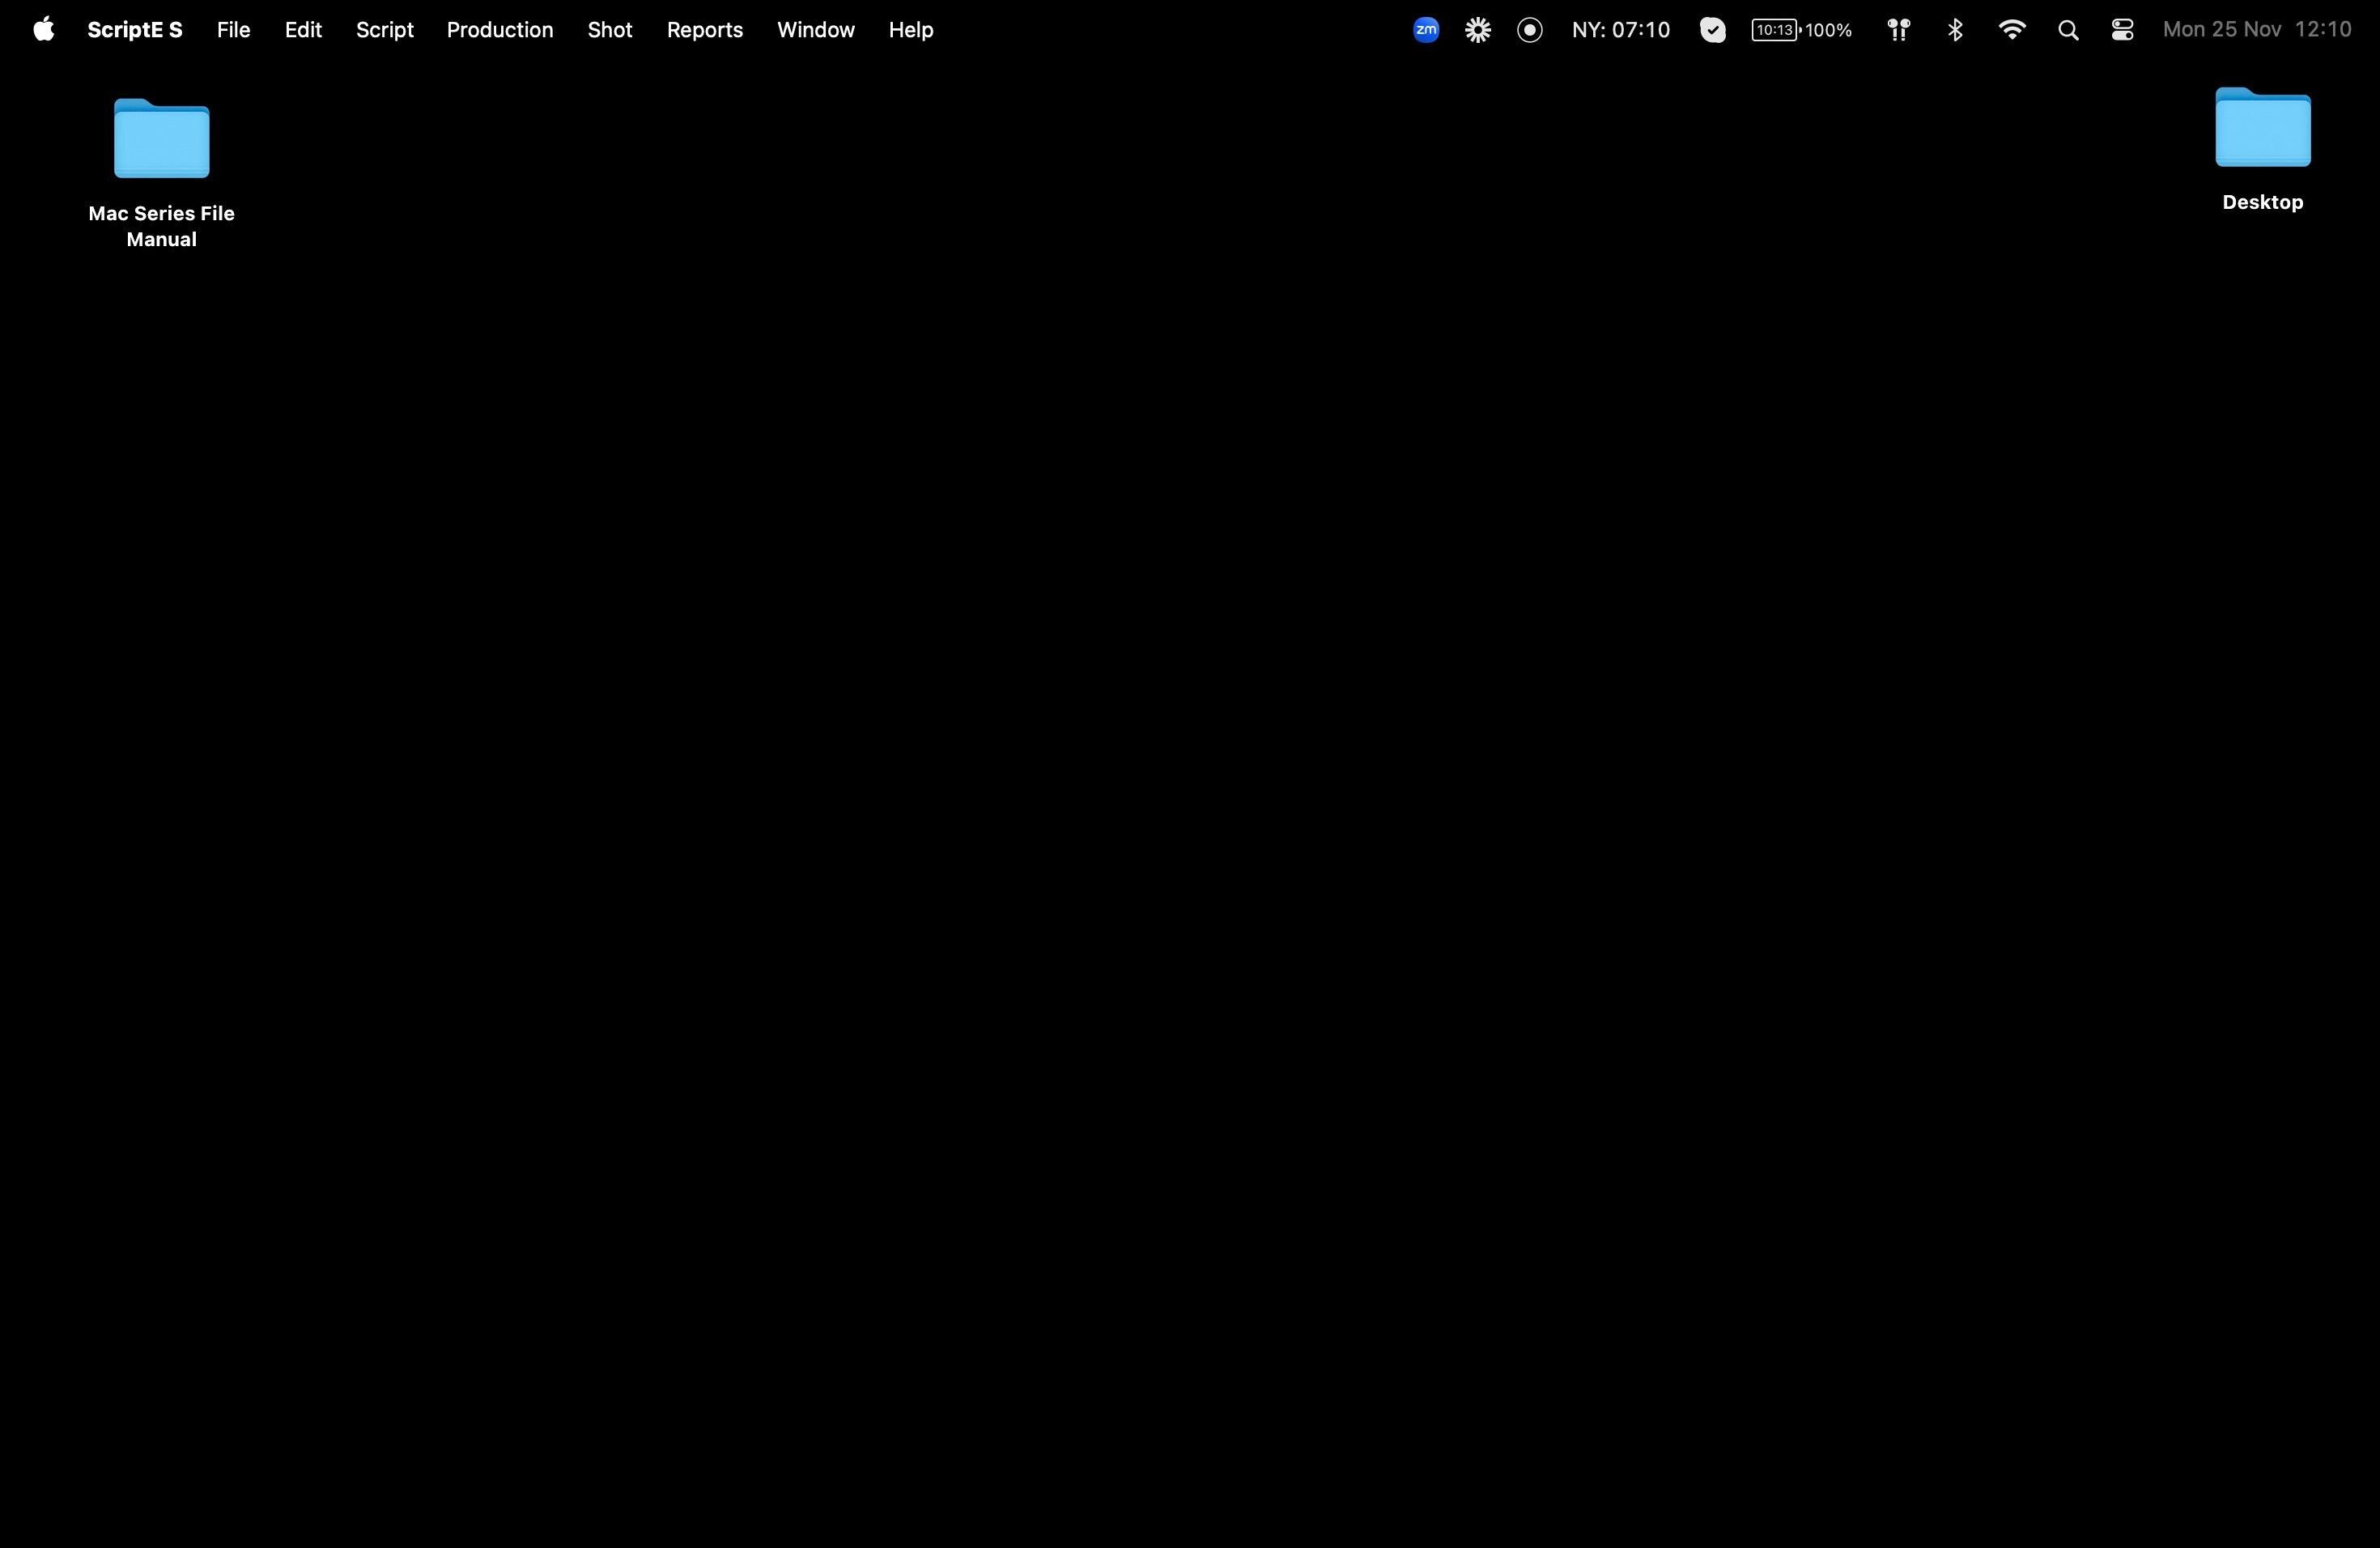Viewport: 2380px width, 1548px height.
Task: Open Control Center toggles icon
Action: click(x=2123, y=30)
